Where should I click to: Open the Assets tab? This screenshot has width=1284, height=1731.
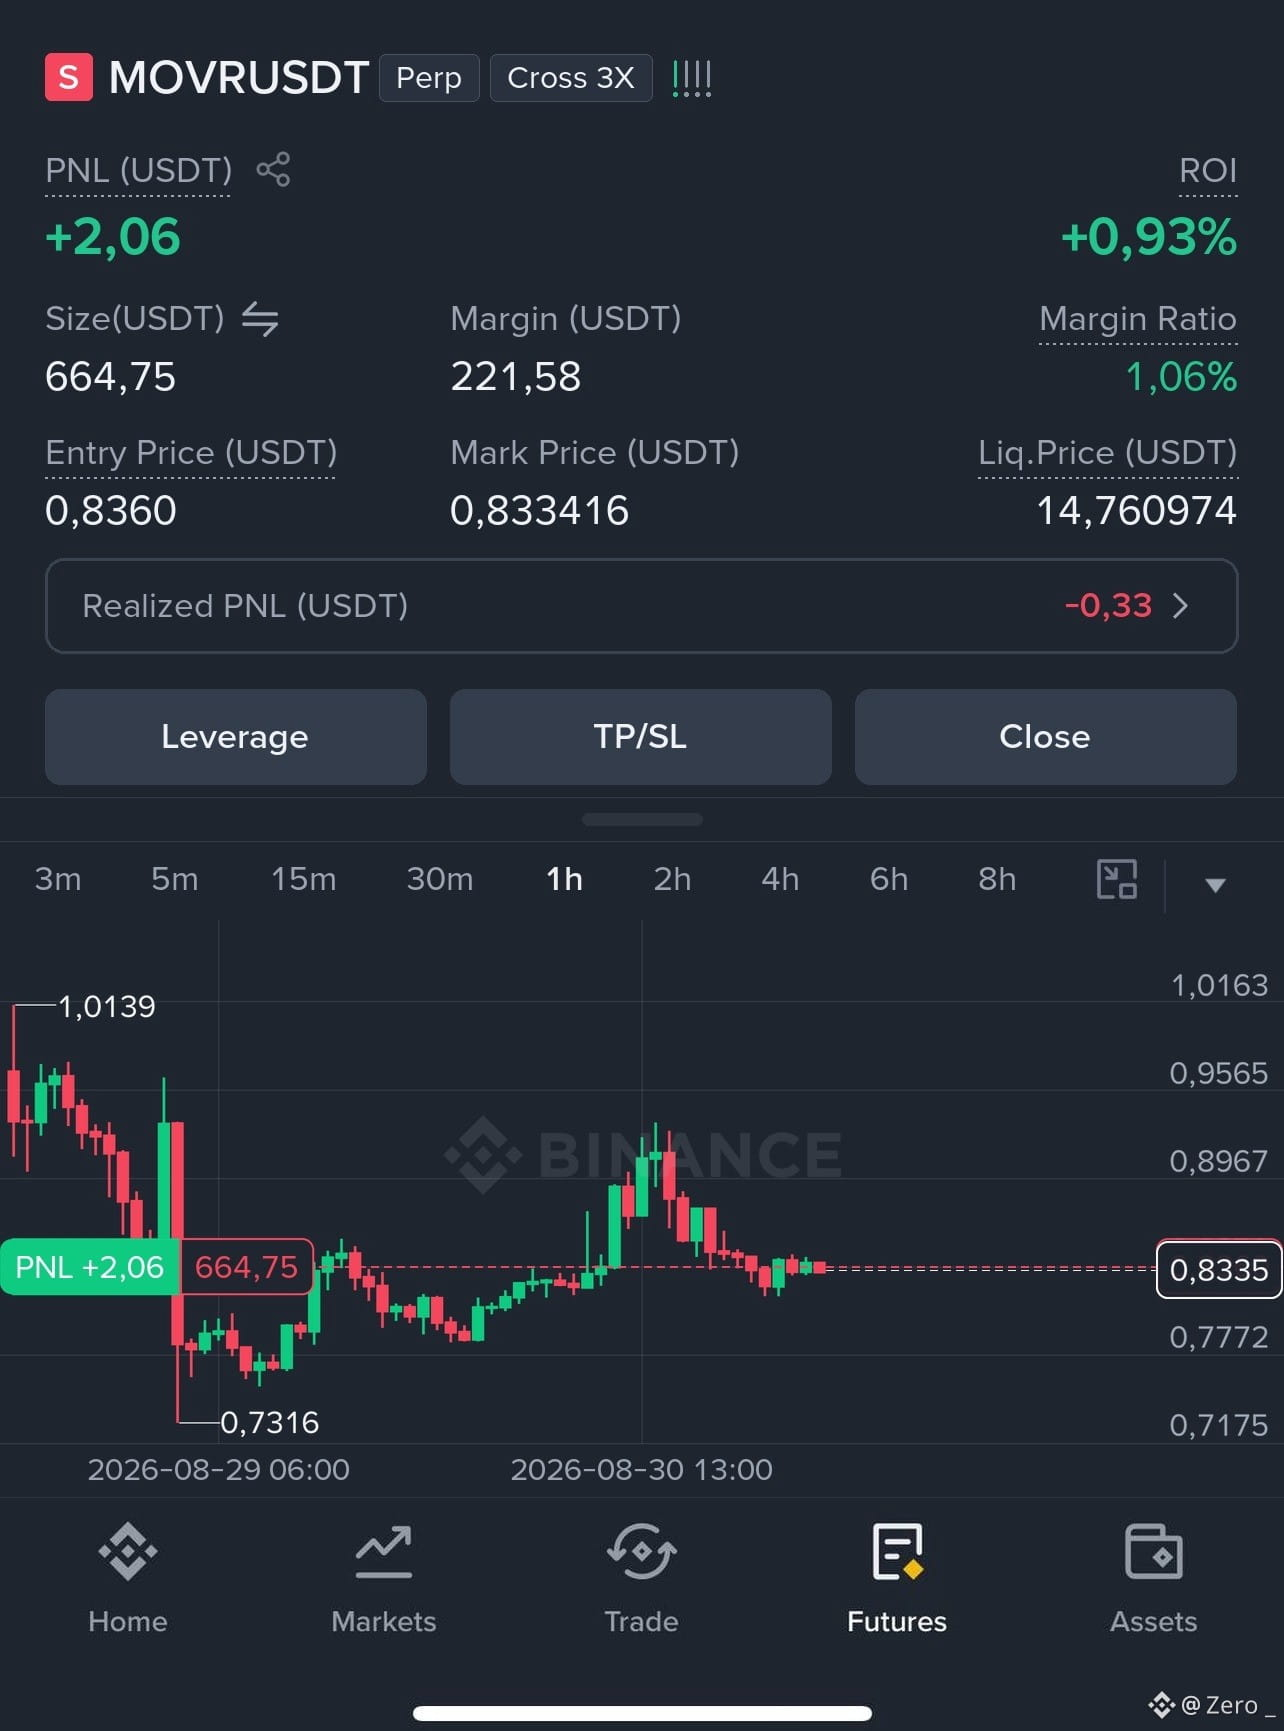1153,1578
